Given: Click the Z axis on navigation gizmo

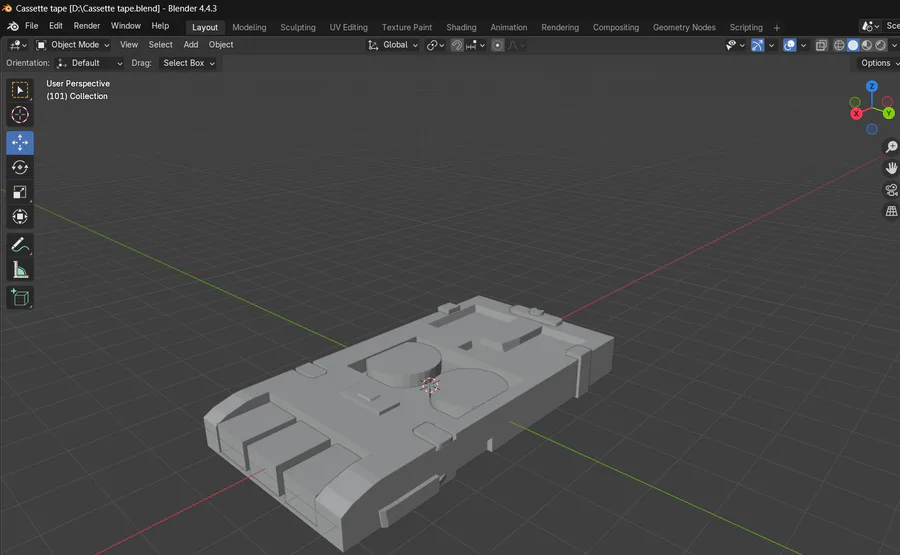Looking at the screenshot, I should pyautogui.click(x=872, y=86).
